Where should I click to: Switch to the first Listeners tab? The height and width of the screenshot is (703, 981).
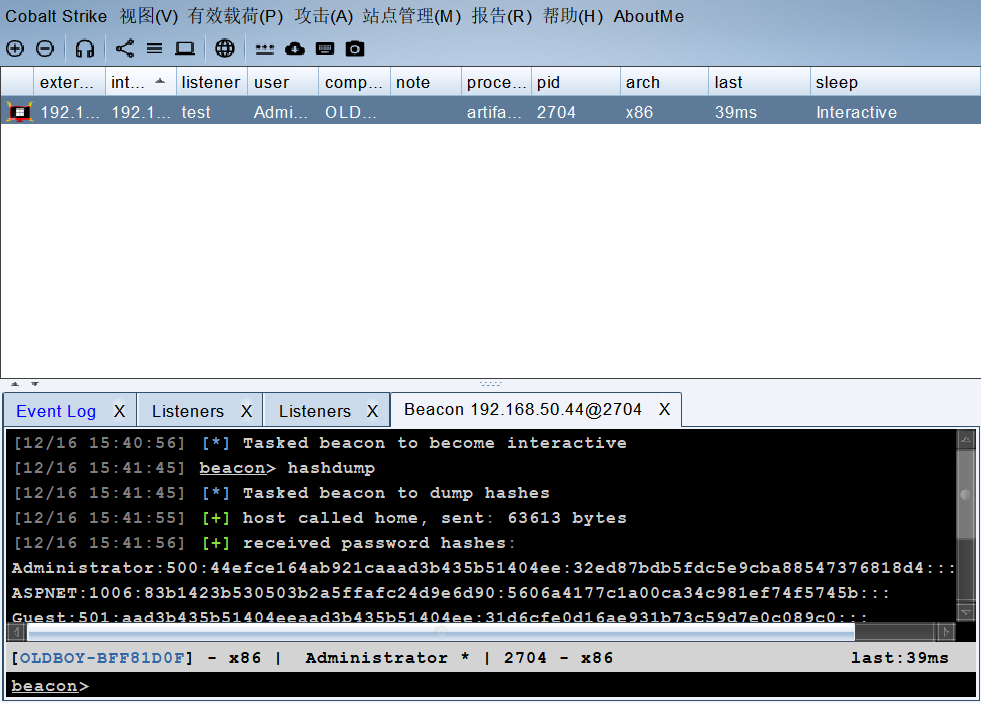click(x=188, y=411)
